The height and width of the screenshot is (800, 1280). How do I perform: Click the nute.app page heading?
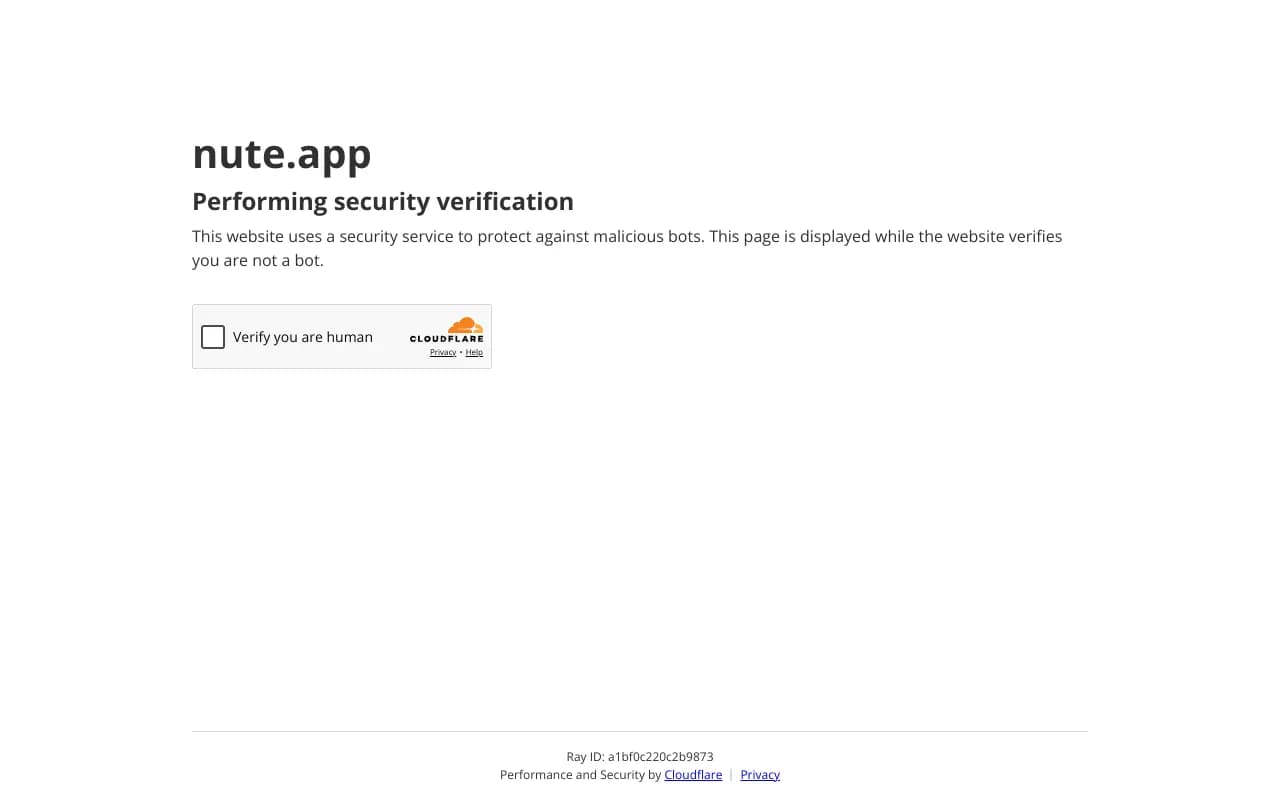[282, 153]
